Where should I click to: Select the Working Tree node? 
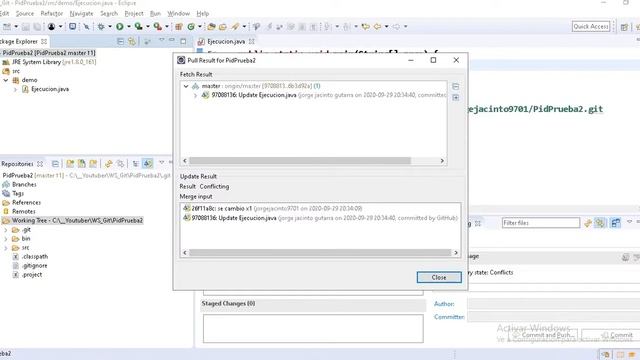72,220
